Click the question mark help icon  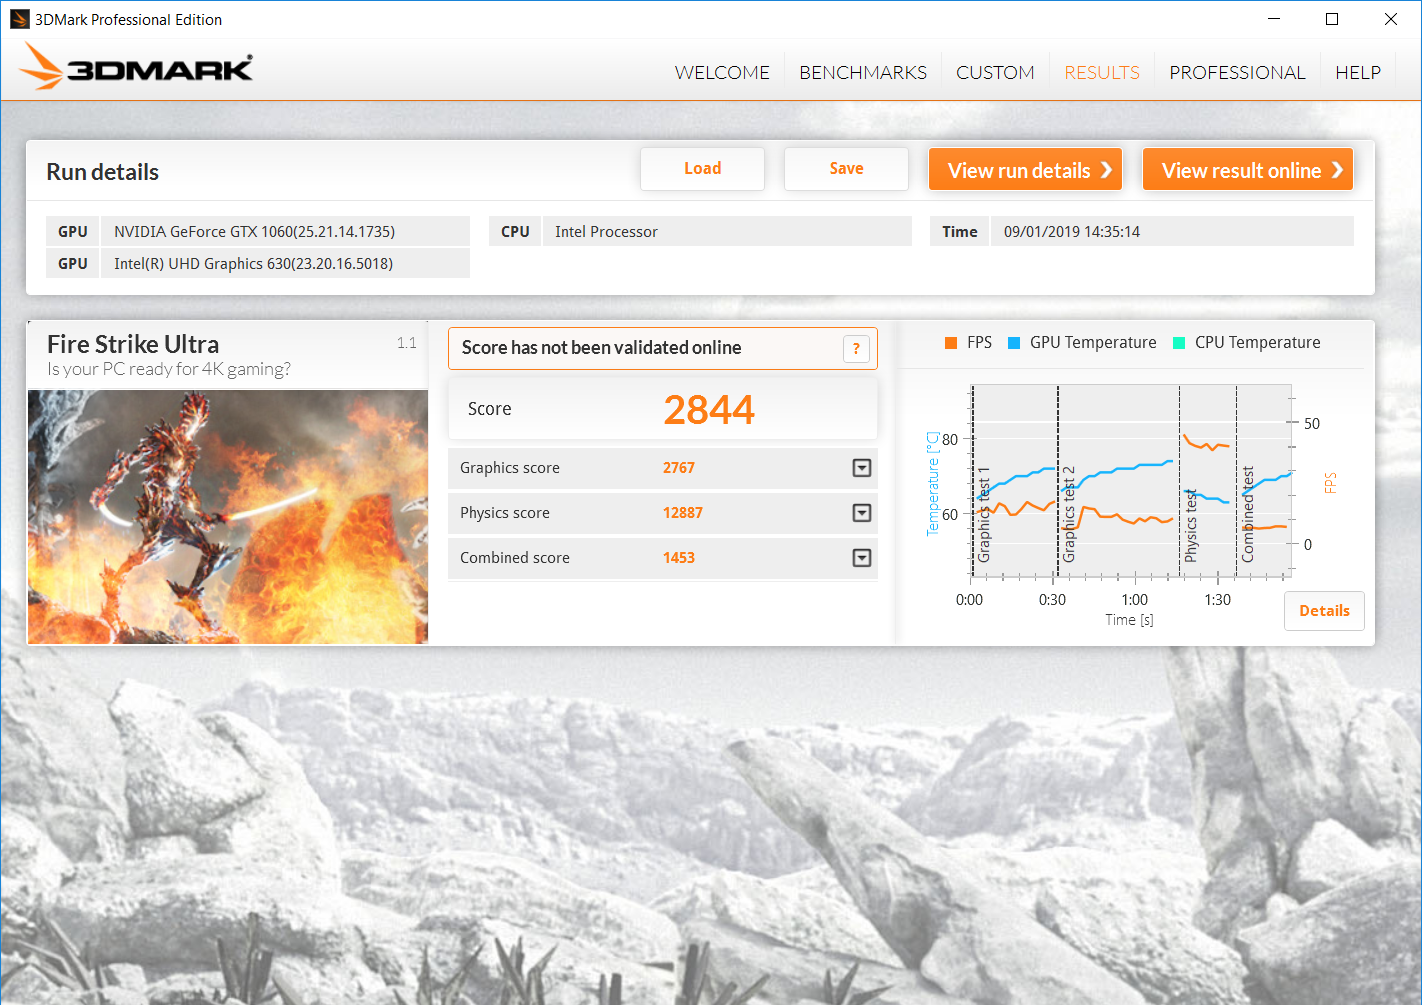[x=856, y=348]
